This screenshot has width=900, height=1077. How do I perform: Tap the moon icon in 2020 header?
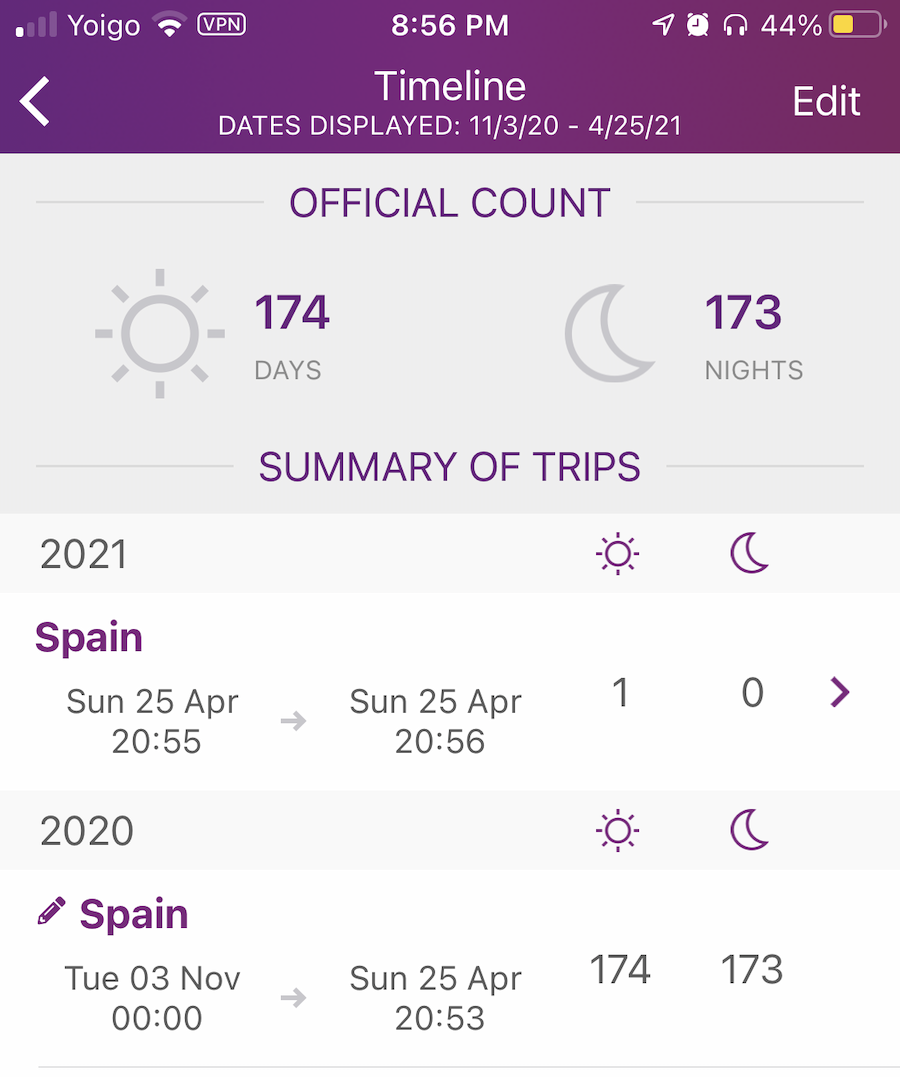(x=750, y=830)
